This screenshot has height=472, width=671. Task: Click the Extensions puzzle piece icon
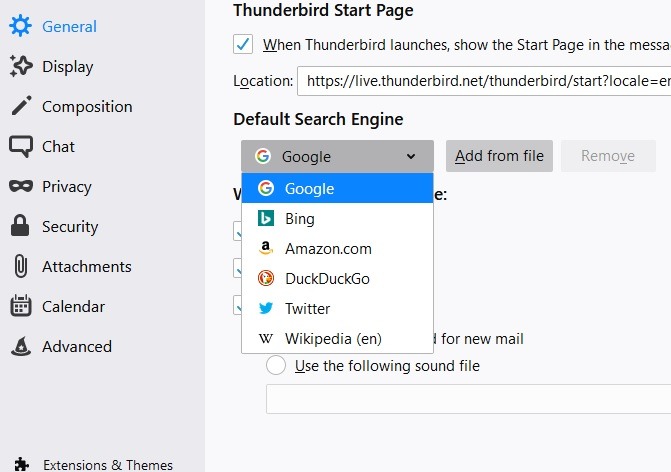coord(21,465)
